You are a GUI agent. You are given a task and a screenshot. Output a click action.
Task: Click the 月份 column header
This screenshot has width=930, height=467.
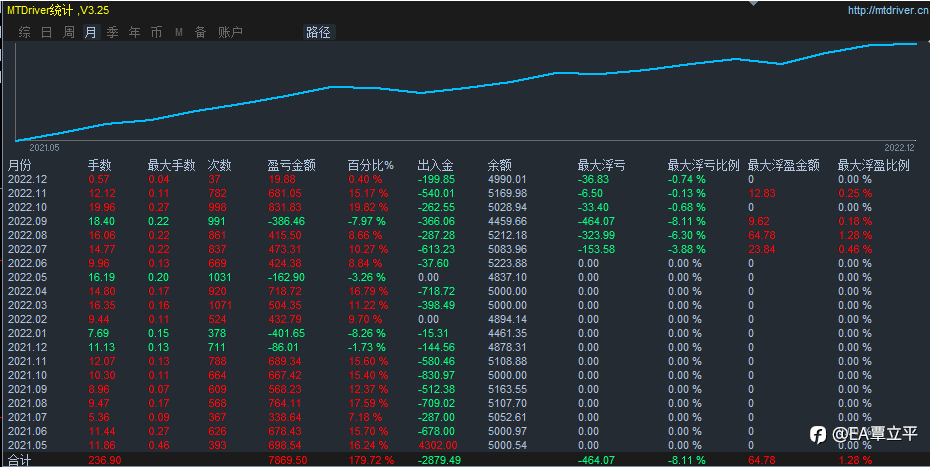coord(19,165)
